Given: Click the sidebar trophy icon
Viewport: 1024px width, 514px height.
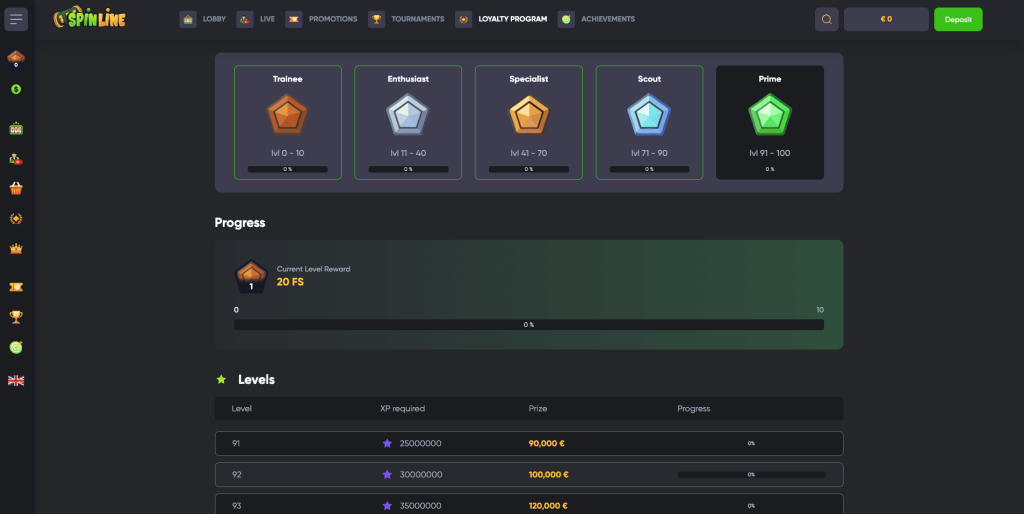Looking at the screenshot, I should 16,317.
